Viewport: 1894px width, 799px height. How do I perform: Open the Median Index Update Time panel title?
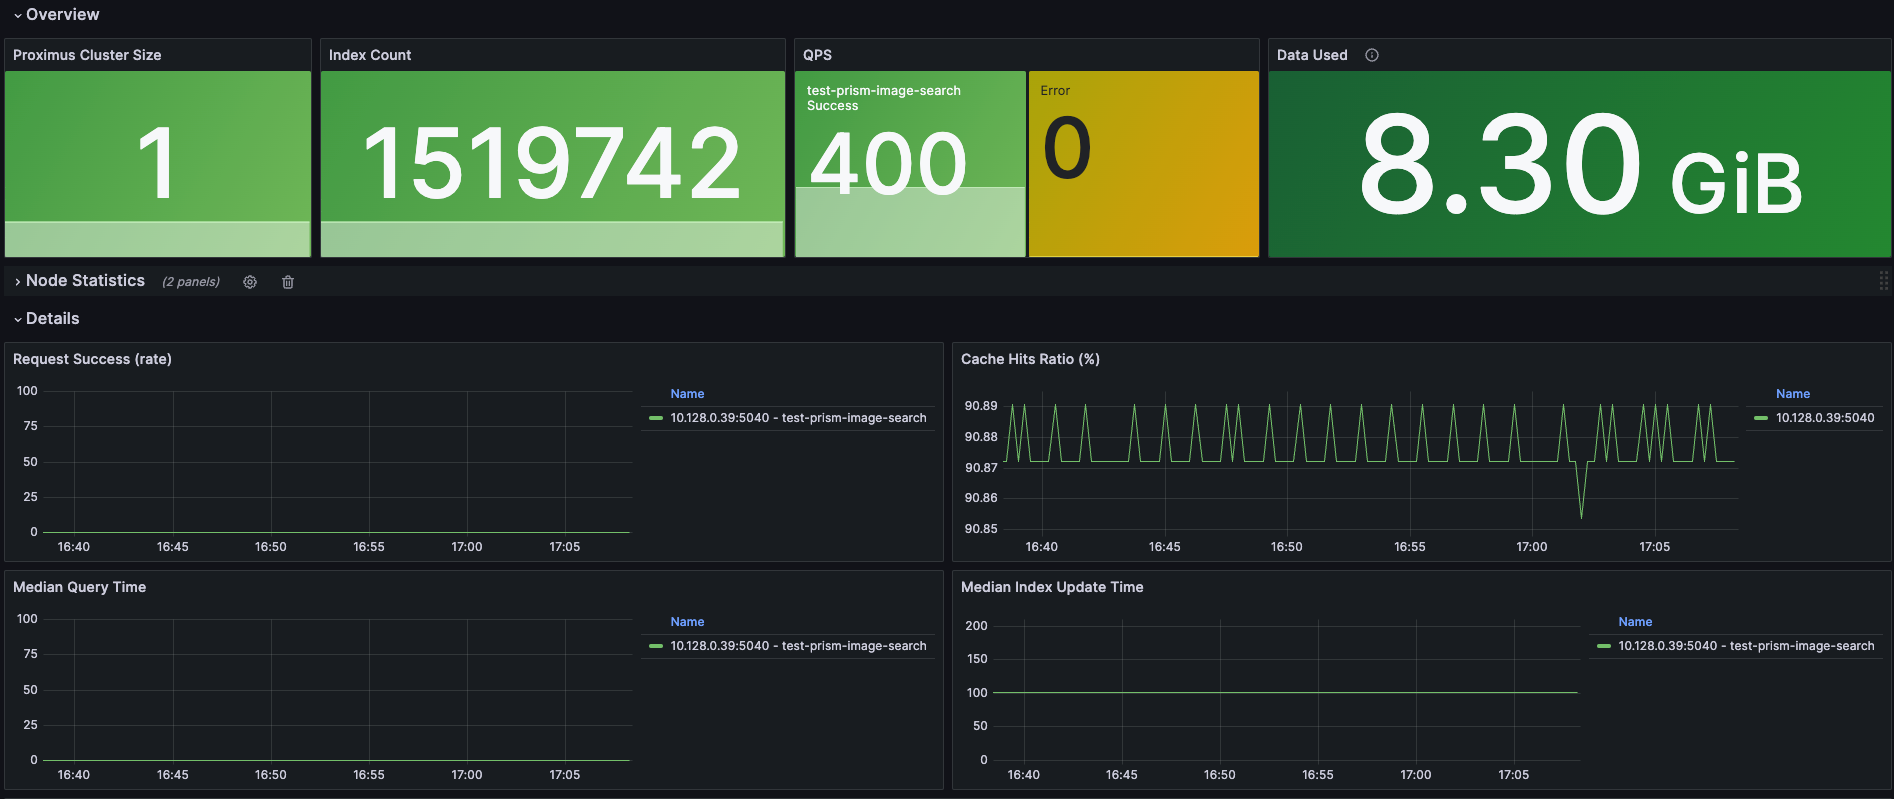[x=1052, y=587]
